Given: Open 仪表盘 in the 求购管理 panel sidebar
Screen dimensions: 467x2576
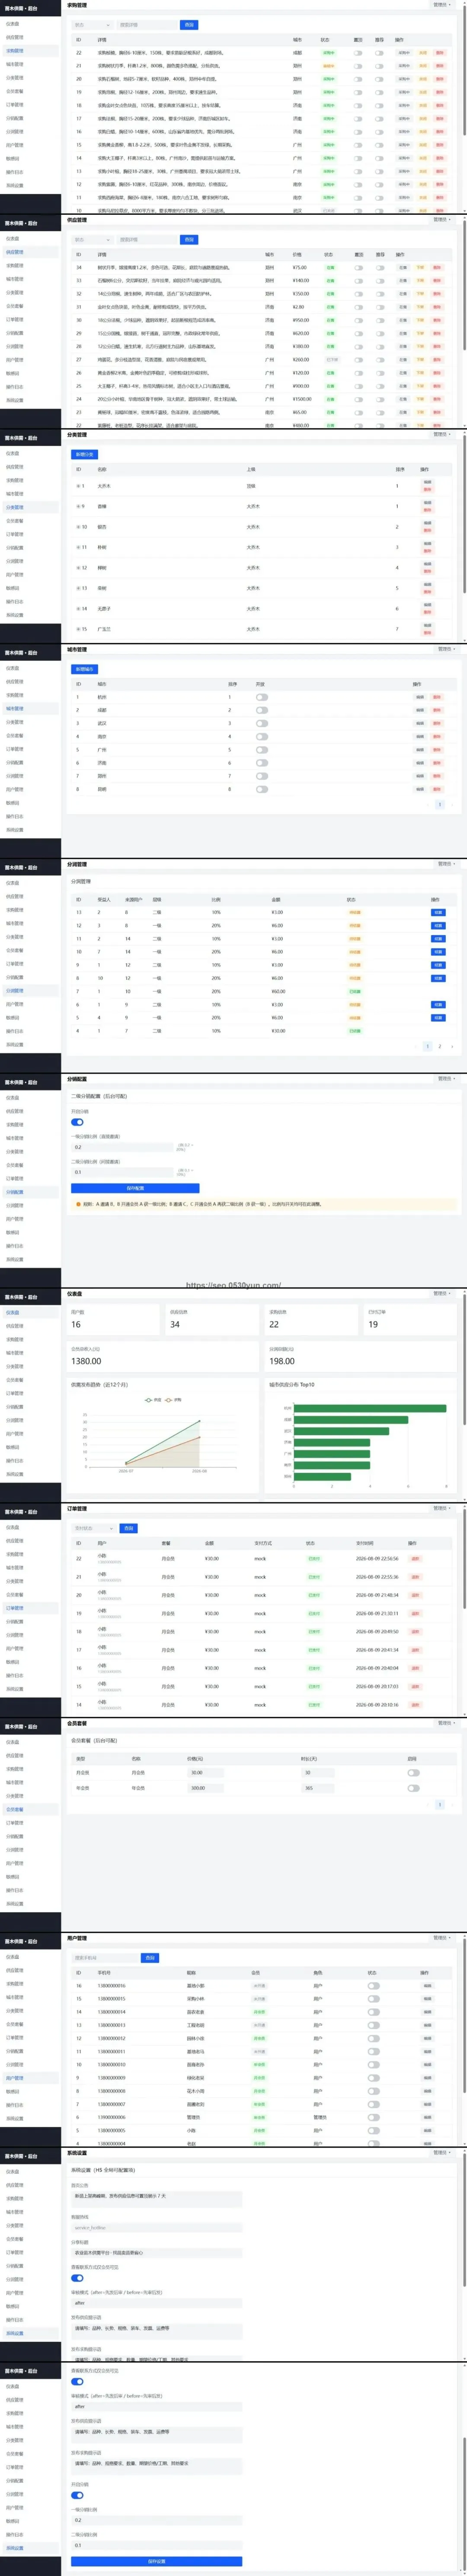Looking at the screenshot, I should (12, 23).
